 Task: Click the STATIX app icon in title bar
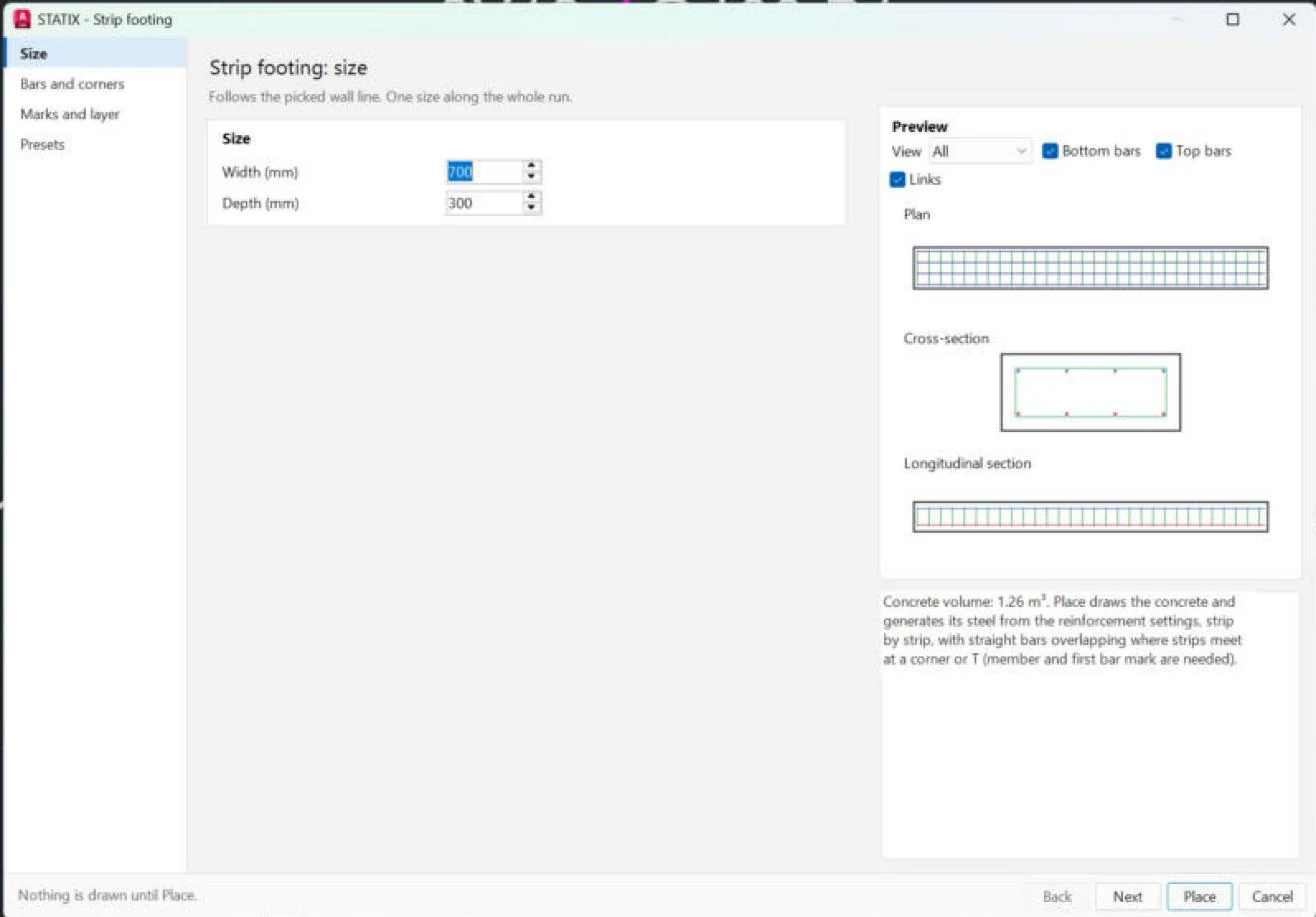22,19
